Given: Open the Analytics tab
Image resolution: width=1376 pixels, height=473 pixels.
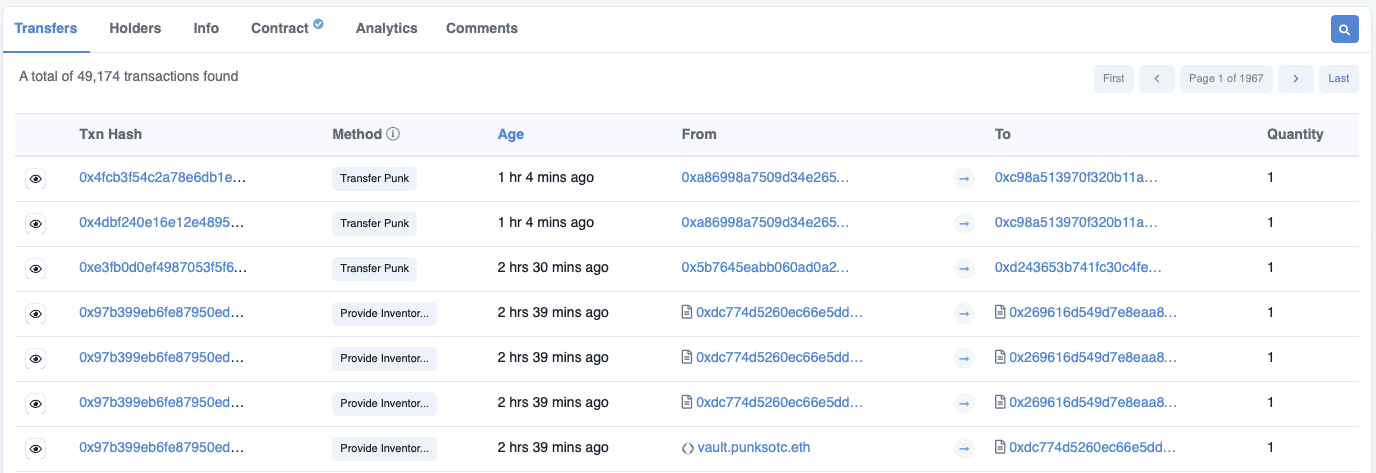Looking at the screenshot, I should (x=386, y=28).
